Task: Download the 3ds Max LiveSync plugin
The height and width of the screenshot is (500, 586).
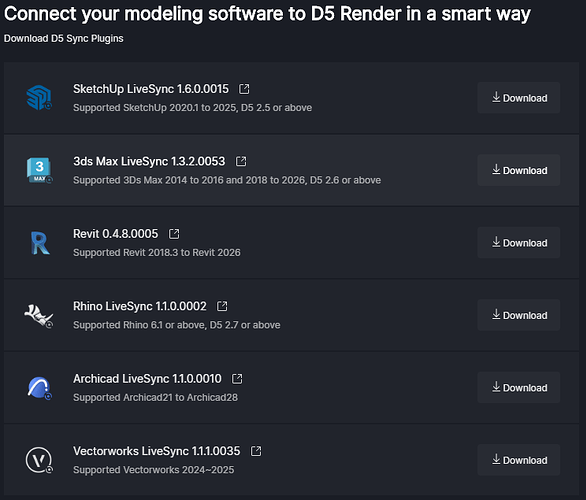Action: pyautogui.click(x=519, y=170)
